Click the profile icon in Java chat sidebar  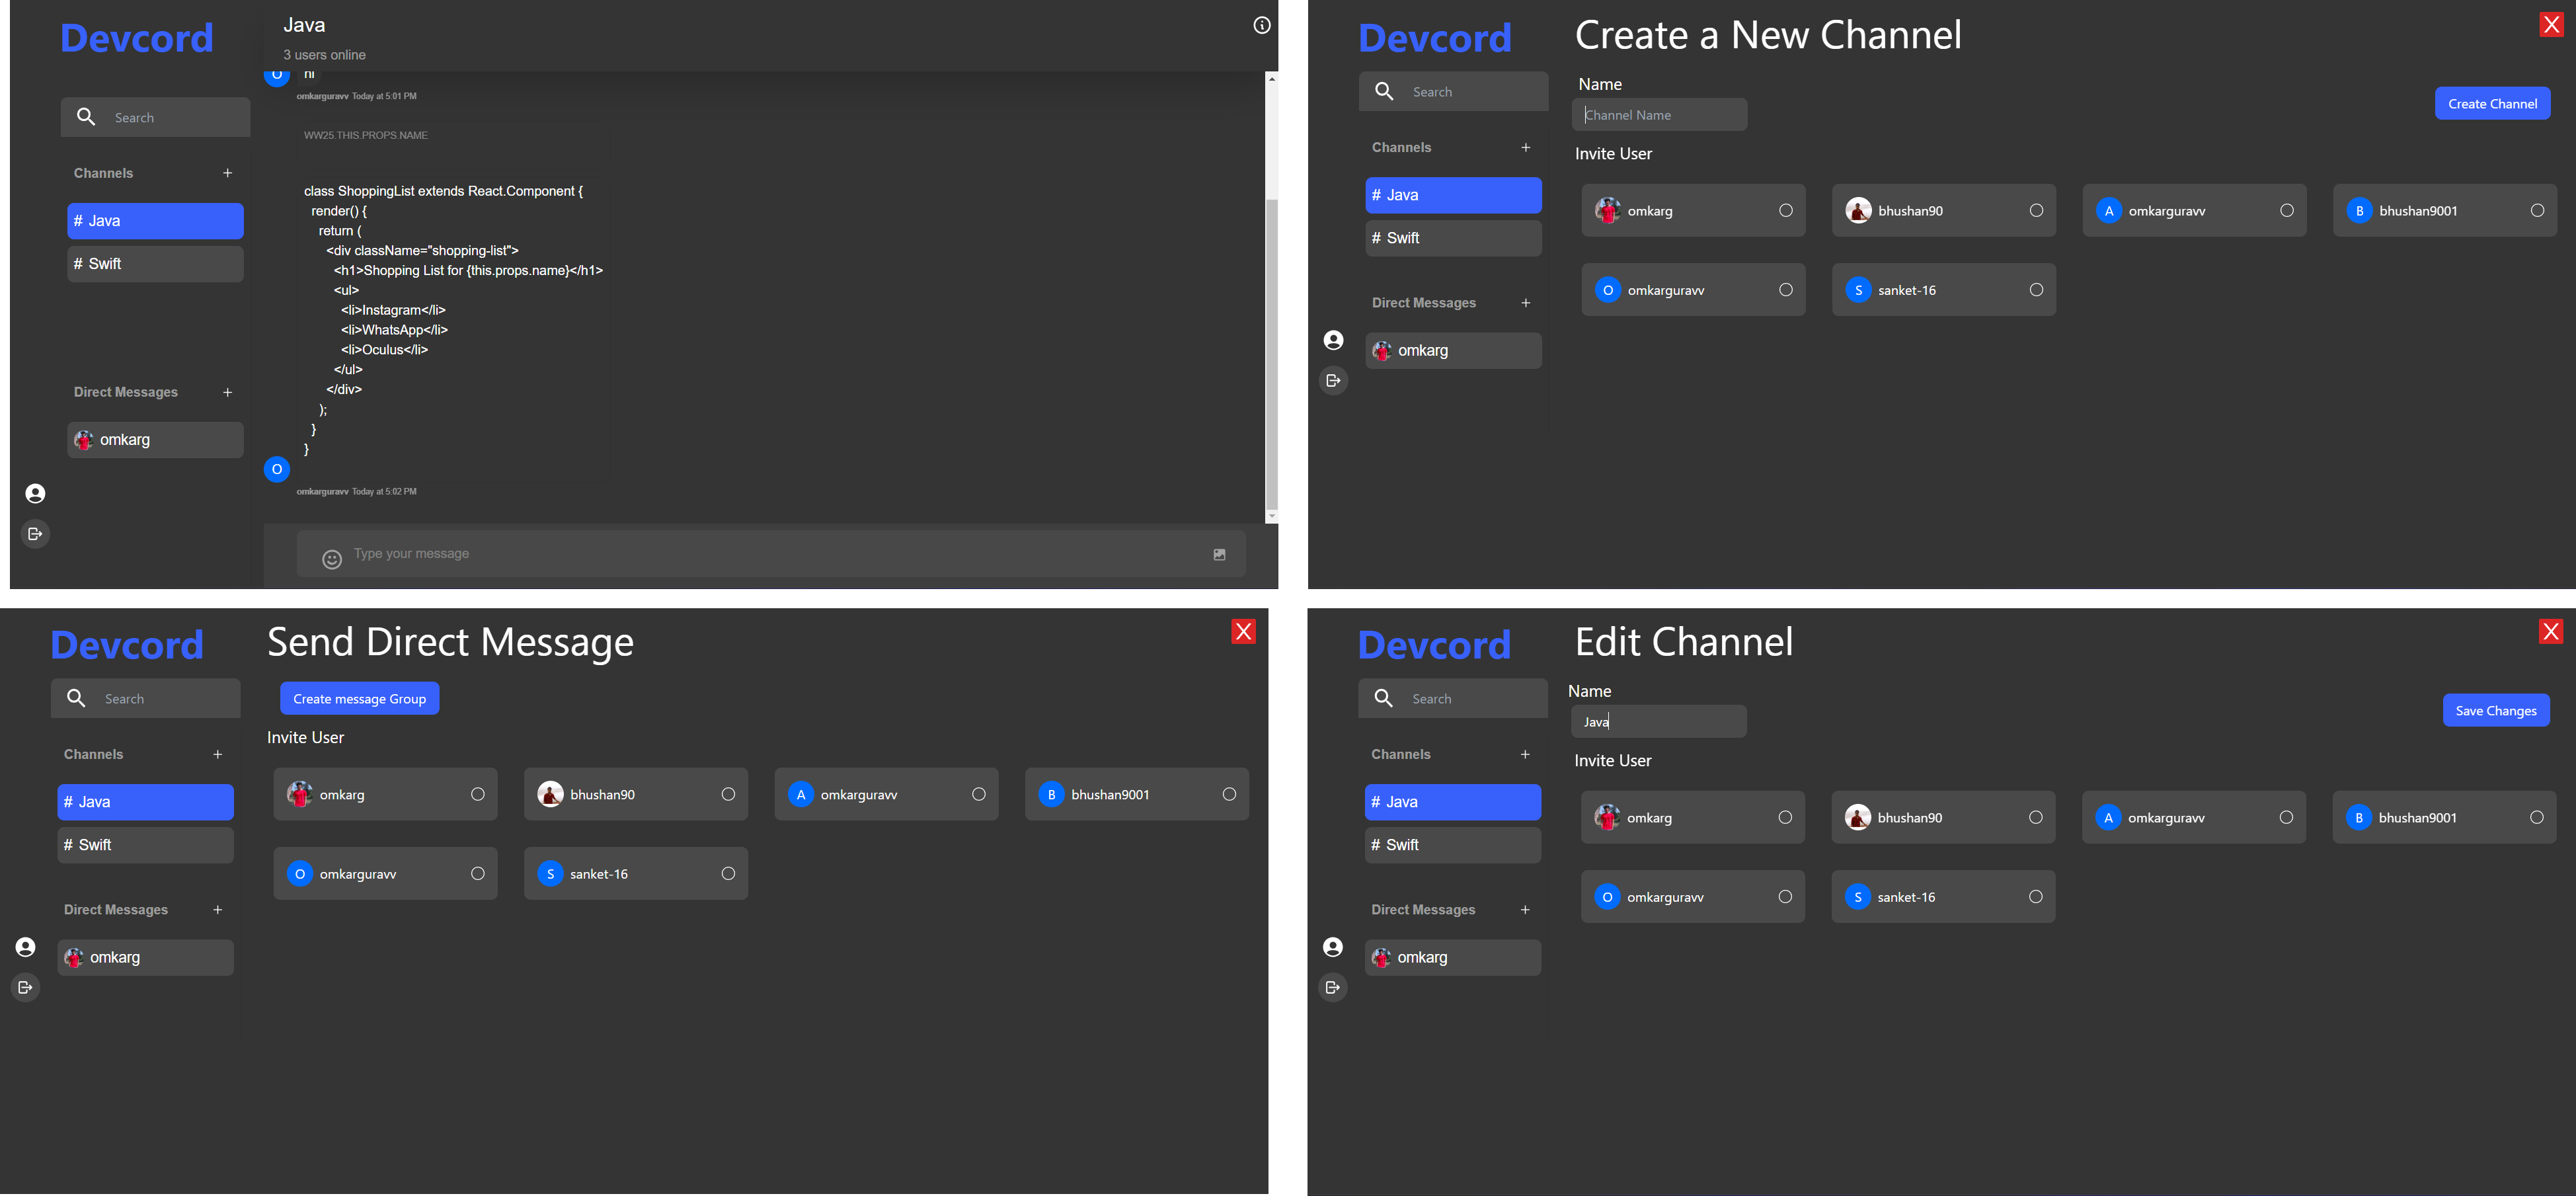point(35,494)
